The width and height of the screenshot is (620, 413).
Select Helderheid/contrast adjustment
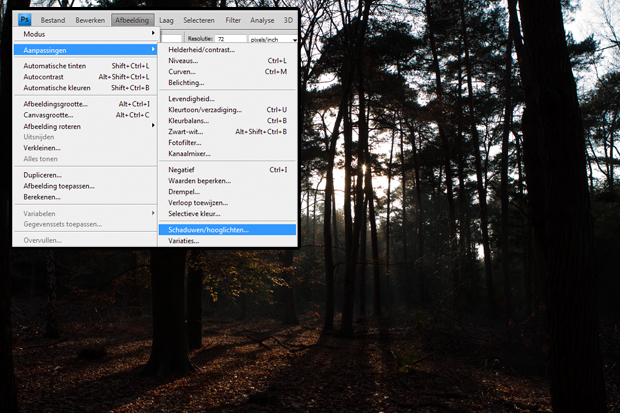pos(227,50)
